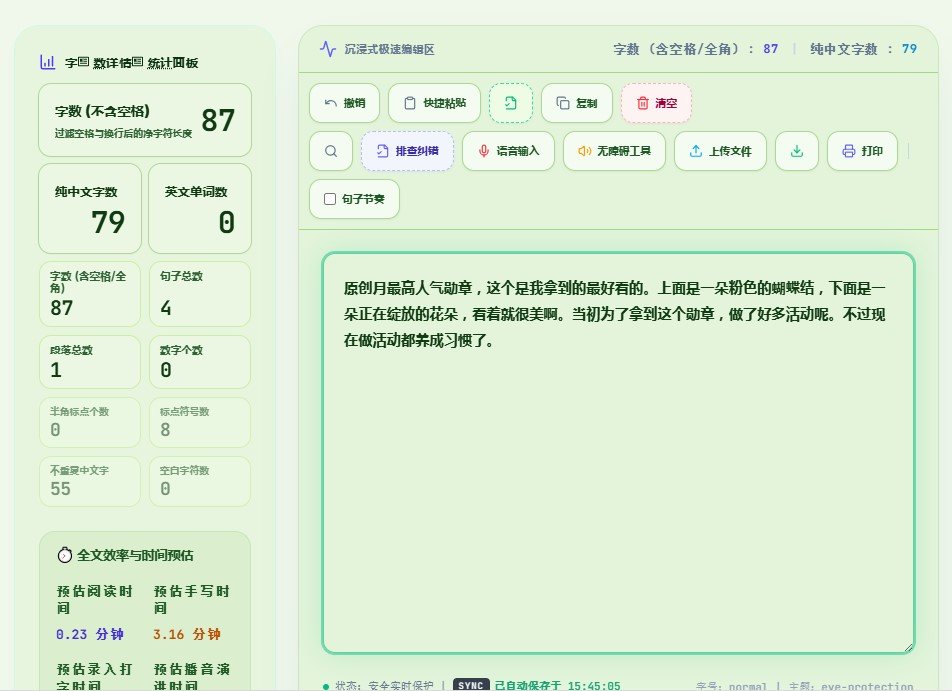
Task: Clear the editor with 清空 button
Action: [x=656, y=103]
